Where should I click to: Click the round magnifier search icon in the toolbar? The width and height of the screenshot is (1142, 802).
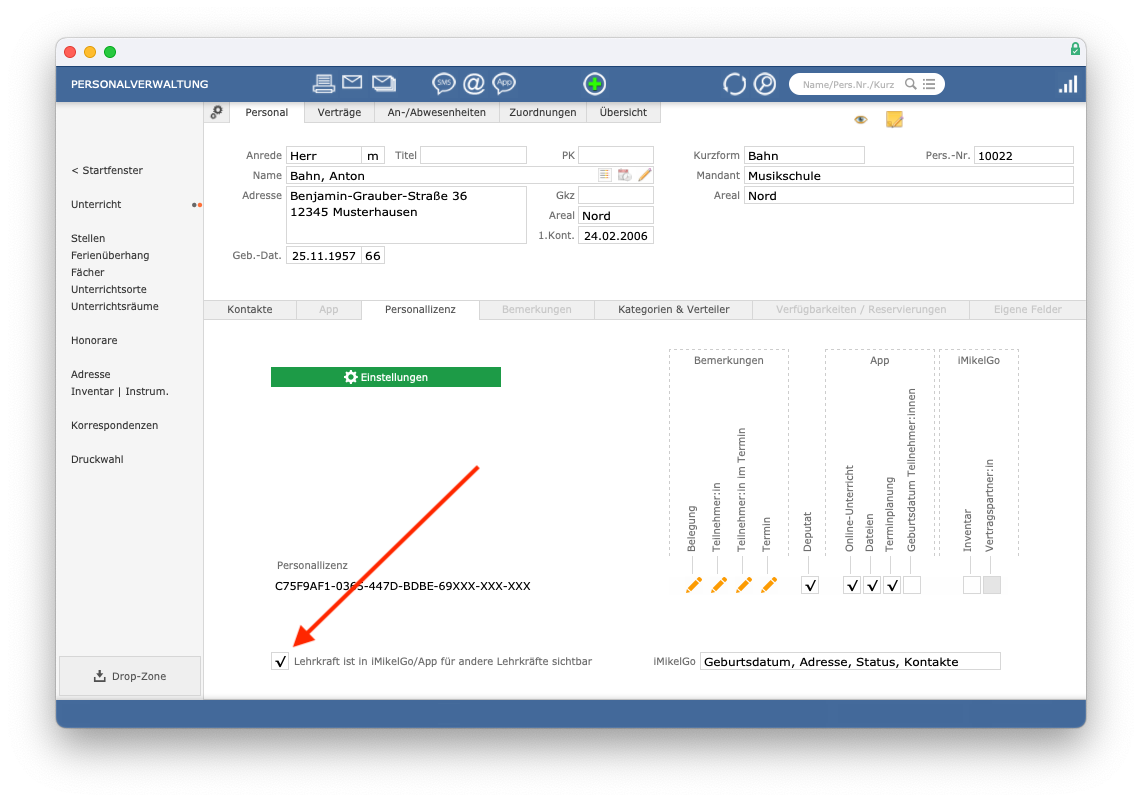coord(765,84)
